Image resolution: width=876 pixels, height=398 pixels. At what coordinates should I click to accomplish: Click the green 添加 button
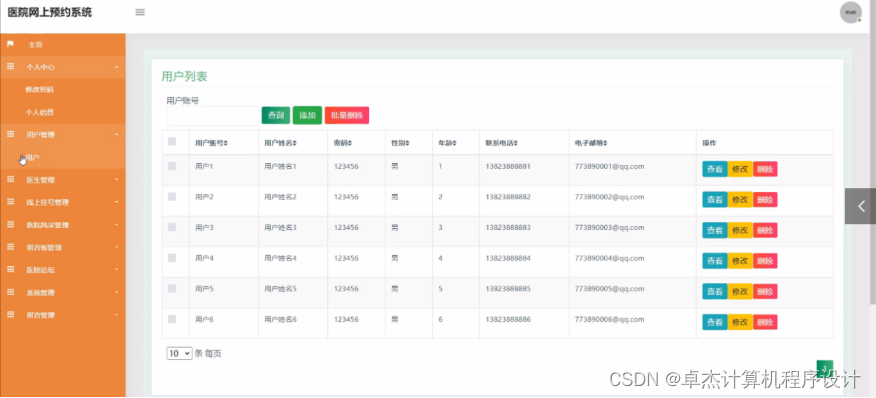pos(307,115)
